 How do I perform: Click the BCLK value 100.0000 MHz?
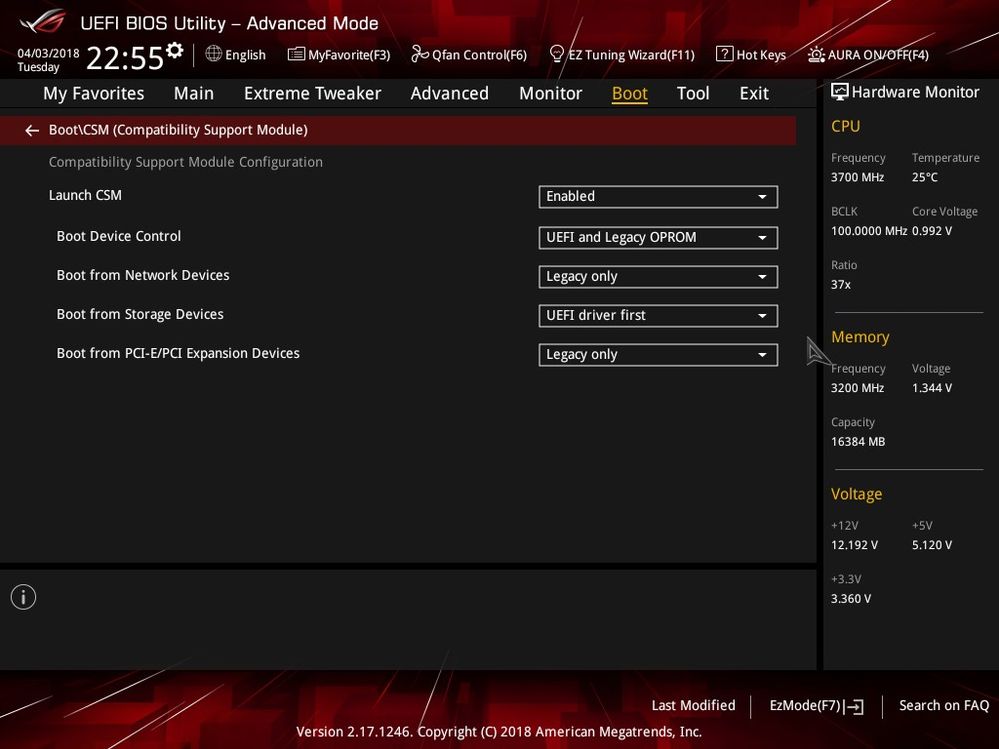click(869, 231)
